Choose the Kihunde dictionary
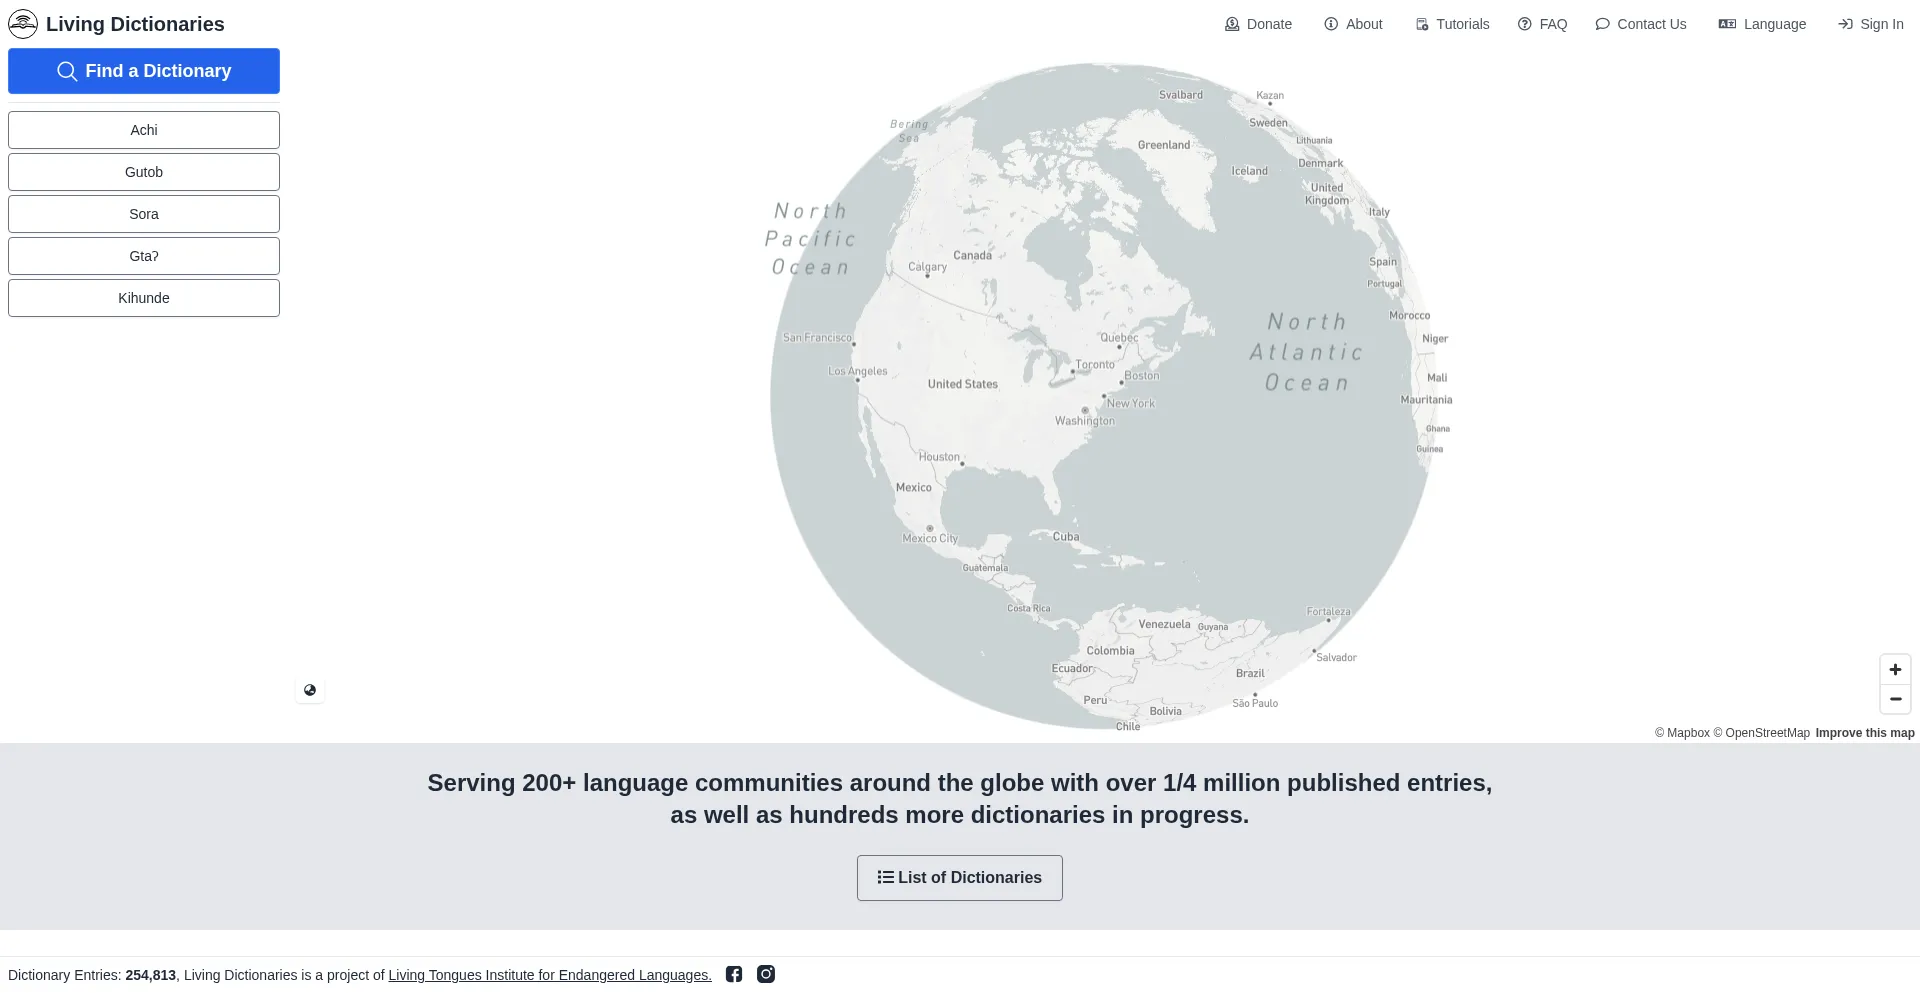This screenshot has height=993, width=1920. (144, 298)
